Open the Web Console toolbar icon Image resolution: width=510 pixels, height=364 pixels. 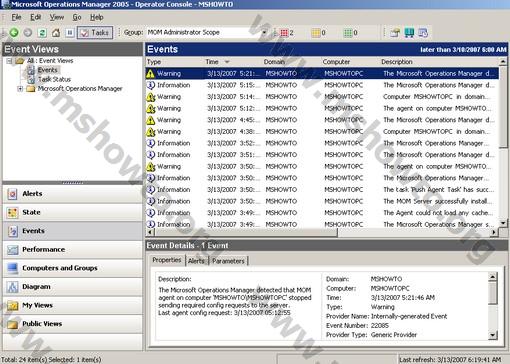tap(409, 33)
